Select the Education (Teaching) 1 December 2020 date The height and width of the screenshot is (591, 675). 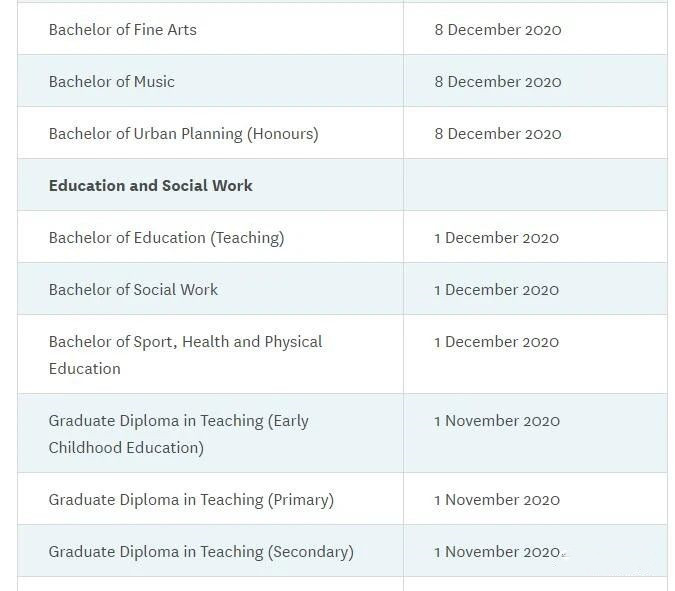[x=497, y=238]
